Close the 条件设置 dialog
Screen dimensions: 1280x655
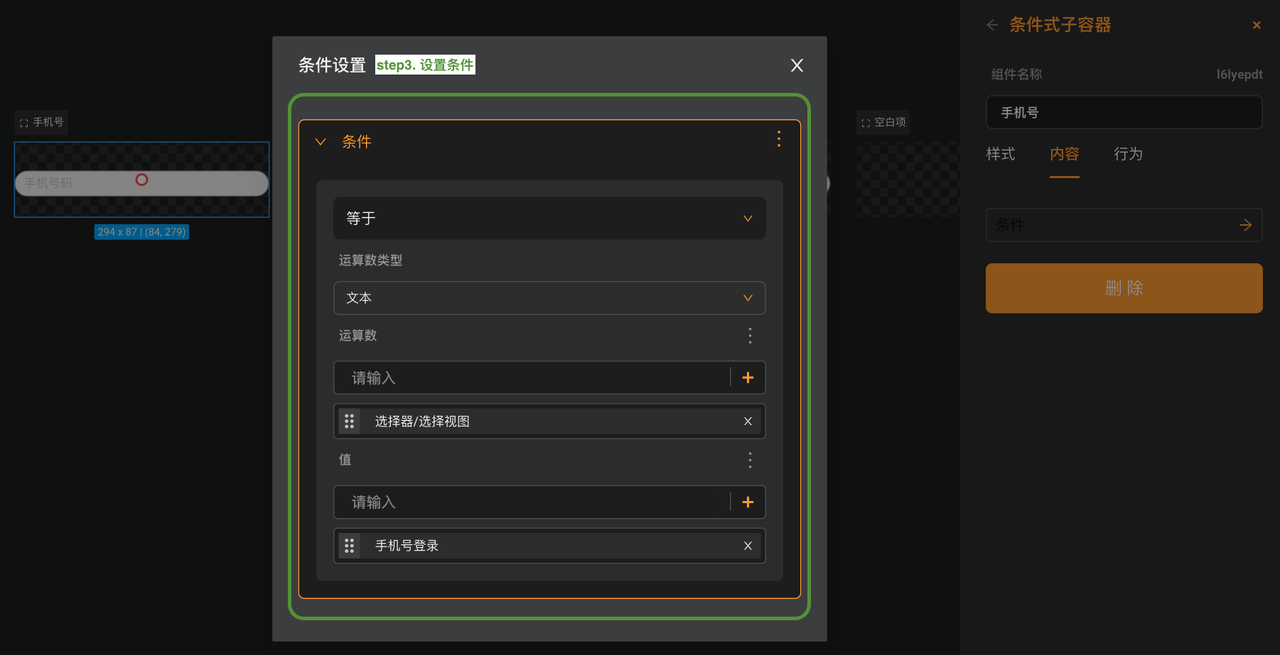(797, 65)
